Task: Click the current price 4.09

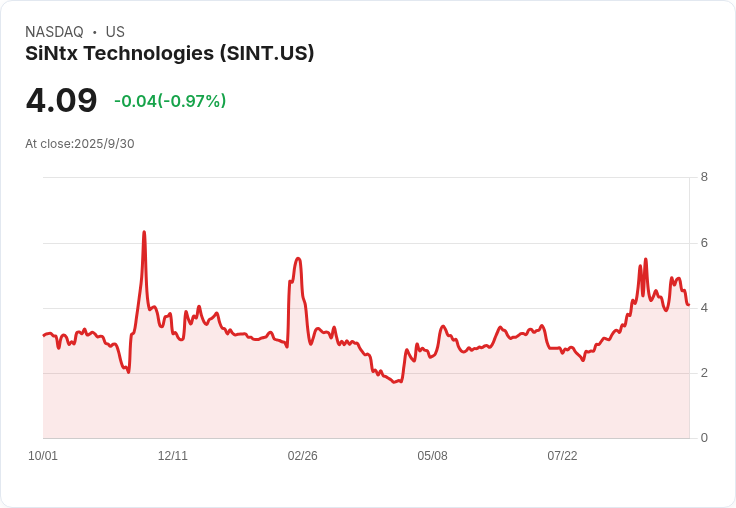Action: pos(61,100)
